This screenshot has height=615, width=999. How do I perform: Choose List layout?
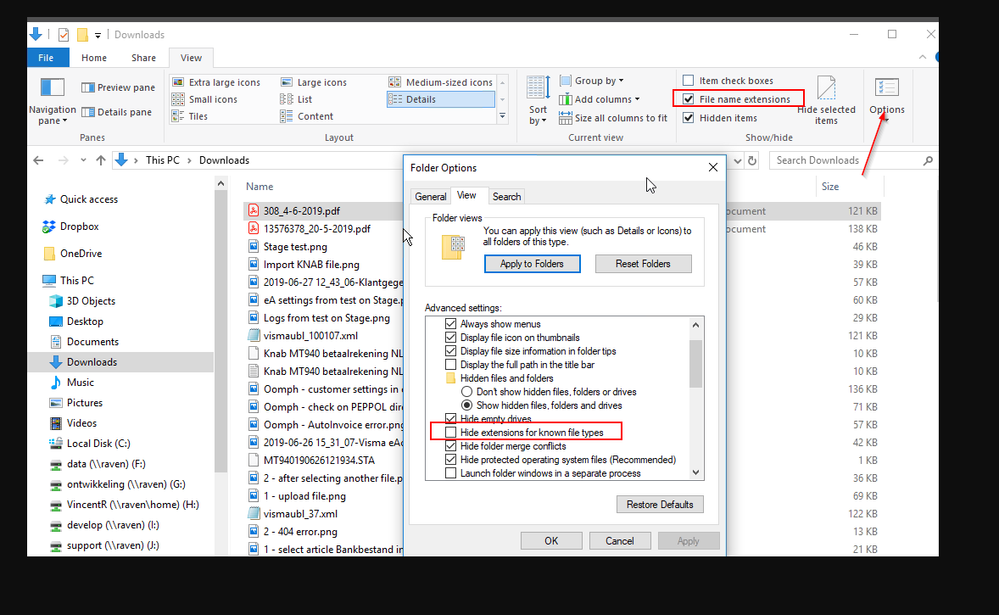[296, 99]
